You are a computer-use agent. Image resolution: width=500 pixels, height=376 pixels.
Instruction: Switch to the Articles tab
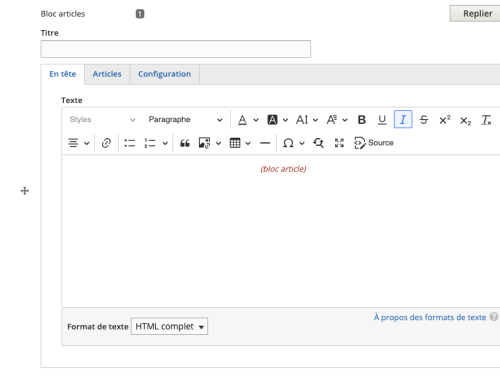(x=107, y=74)
